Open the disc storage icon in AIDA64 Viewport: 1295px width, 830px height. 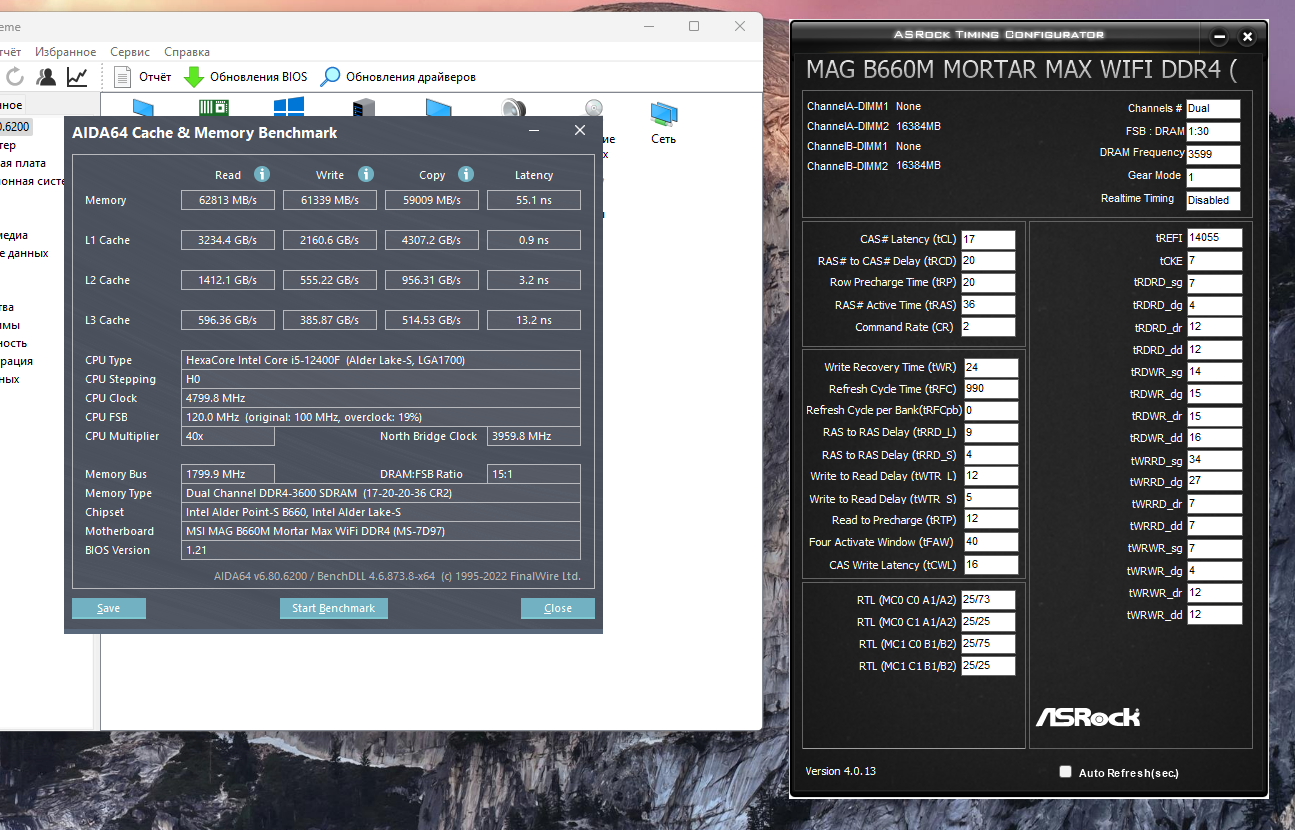coord(594,107)
